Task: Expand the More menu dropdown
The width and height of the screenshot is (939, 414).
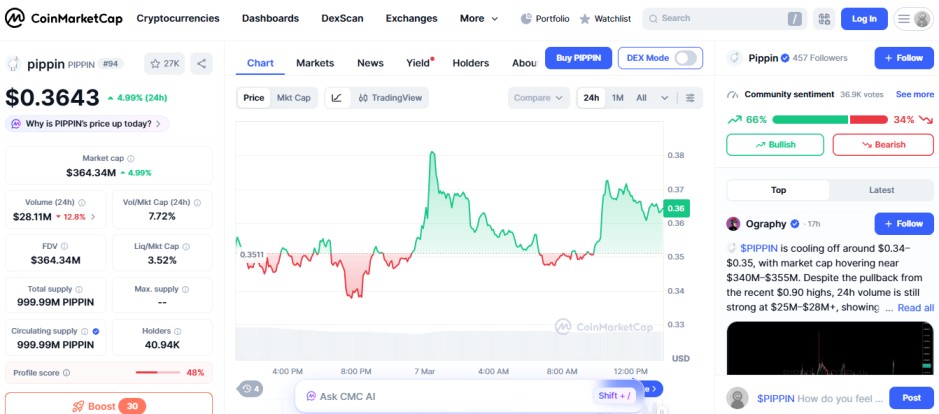Action: pyautogui.click(x=478, y=18)
